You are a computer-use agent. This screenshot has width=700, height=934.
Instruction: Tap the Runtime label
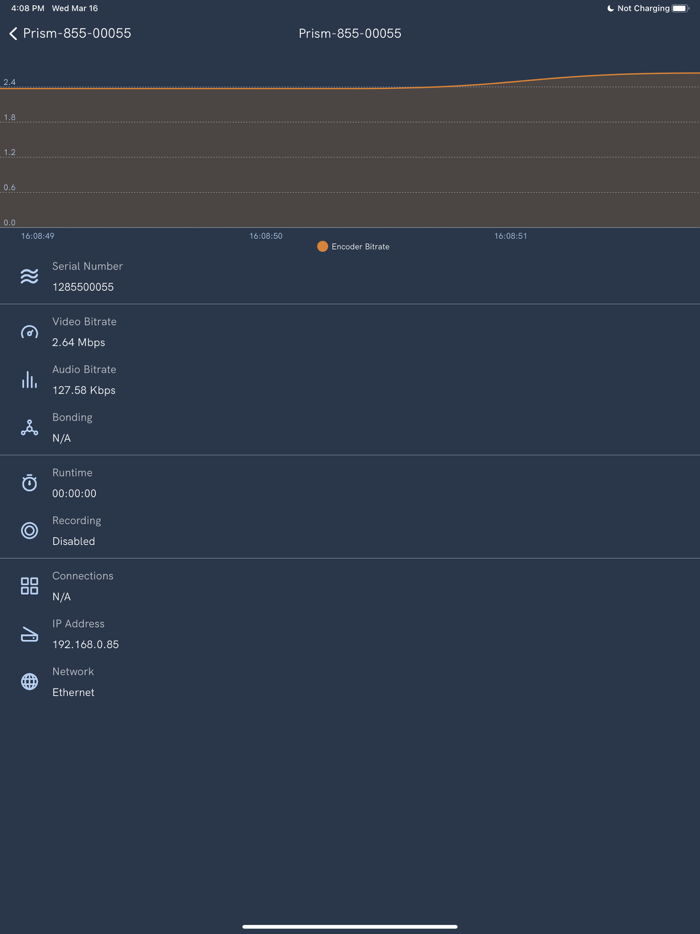72,472
